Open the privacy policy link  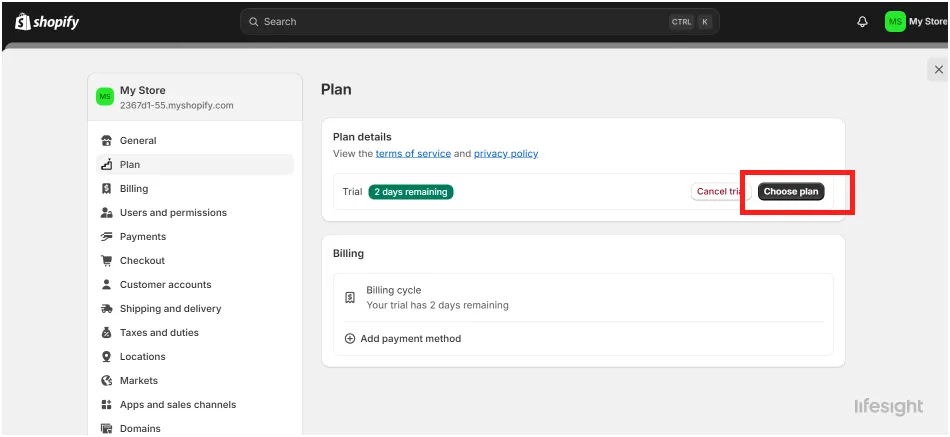coord(506,154)
